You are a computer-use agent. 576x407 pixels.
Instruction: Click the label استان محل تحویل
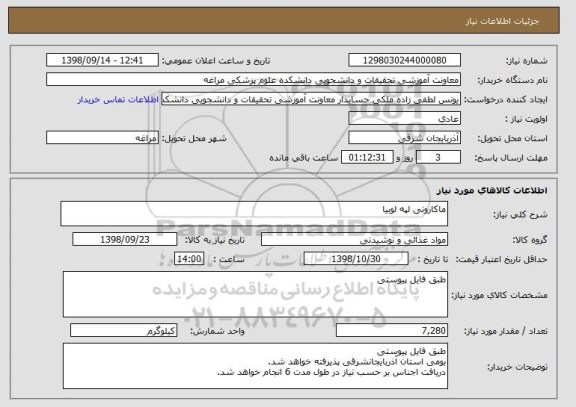coord(512,138)
